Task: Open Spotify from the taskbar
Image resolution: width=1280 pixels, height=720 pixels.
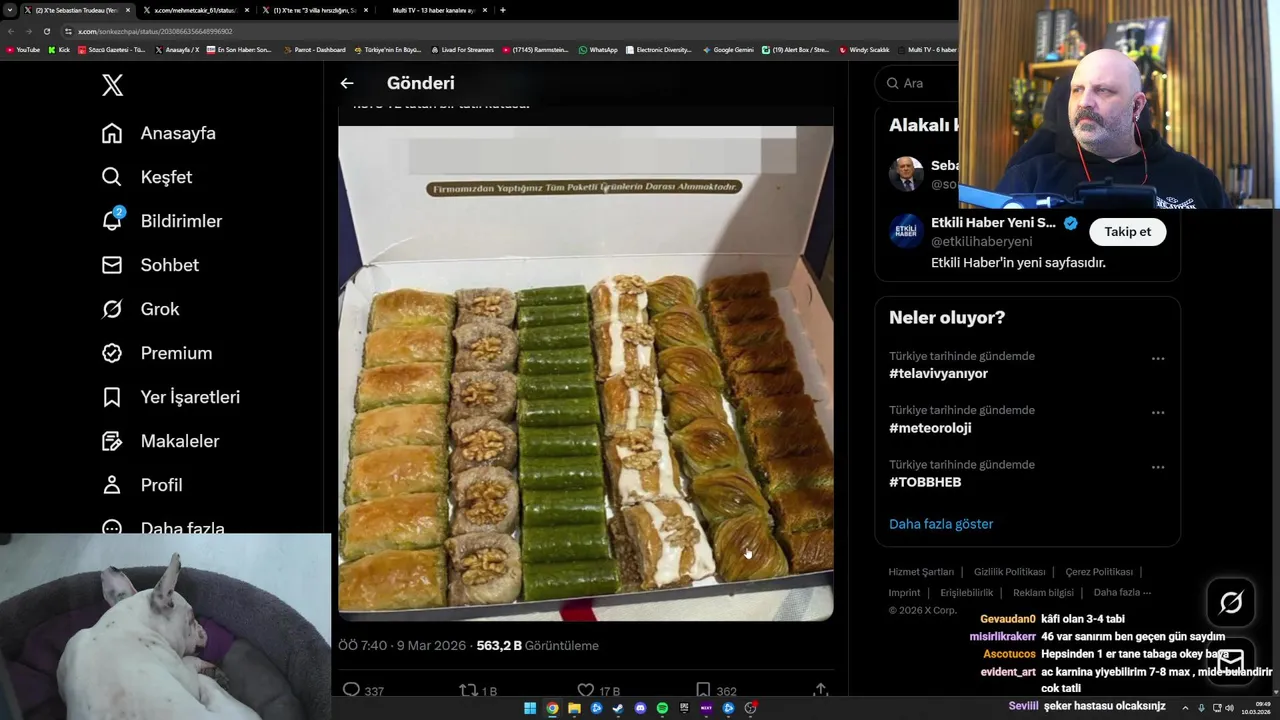Action: (662, 708)
